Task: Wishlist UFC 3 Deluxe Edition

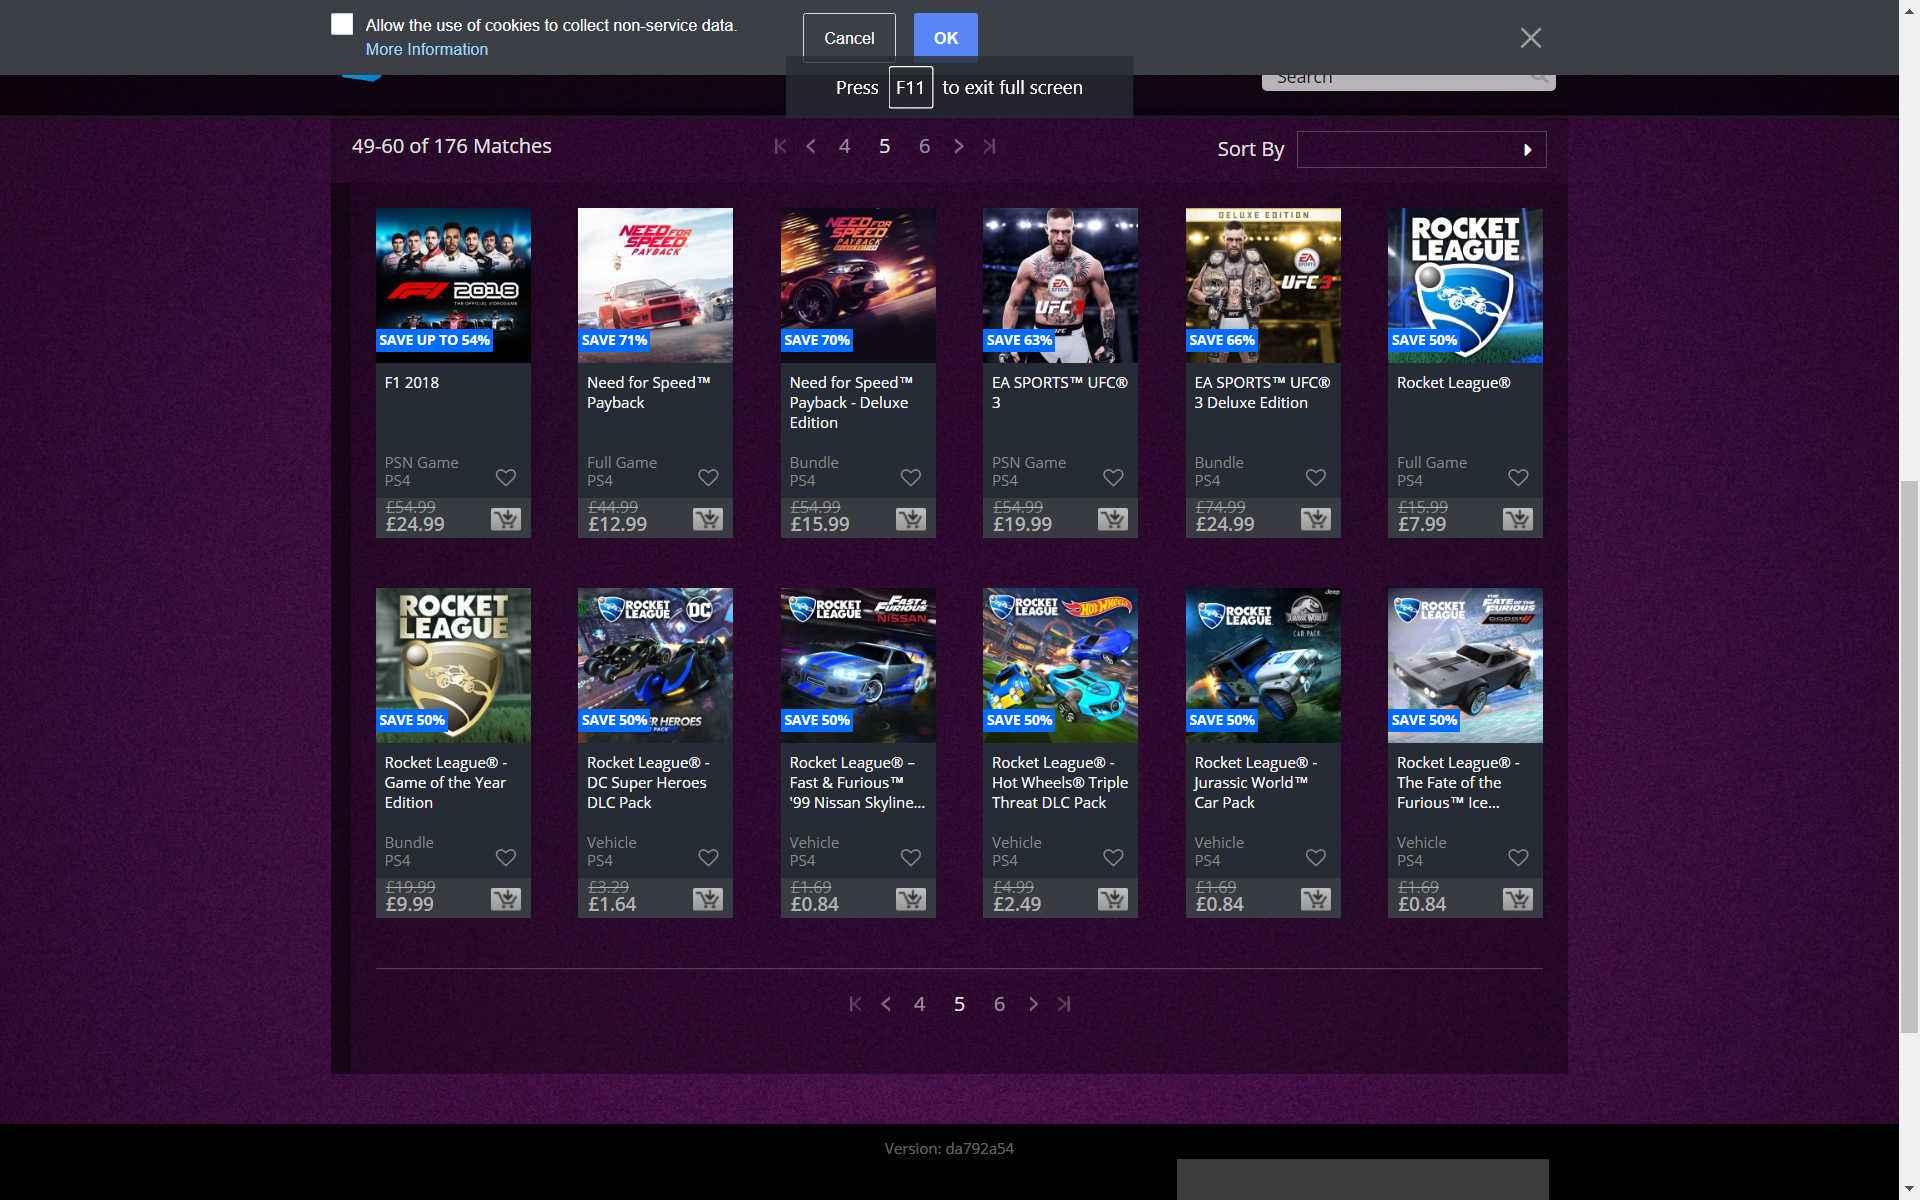Action: point(1316,478)
